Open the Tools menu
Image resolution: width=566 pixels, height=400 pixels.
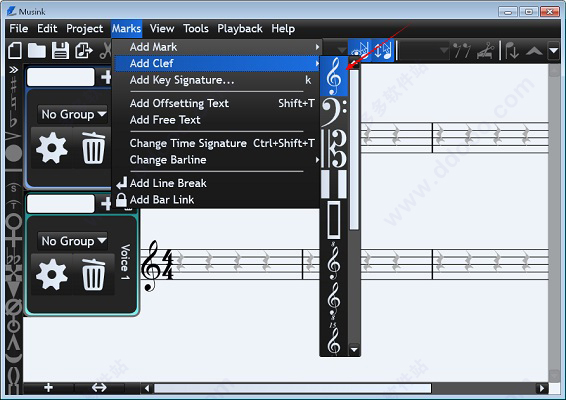(x=196, y=29)
